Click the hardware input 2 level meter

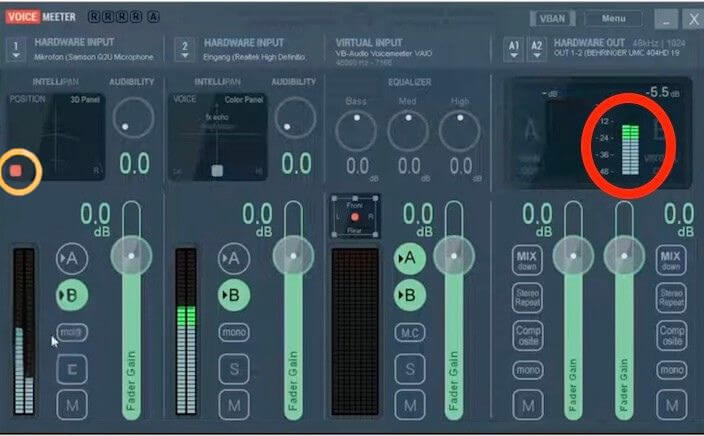coord(186,331)
